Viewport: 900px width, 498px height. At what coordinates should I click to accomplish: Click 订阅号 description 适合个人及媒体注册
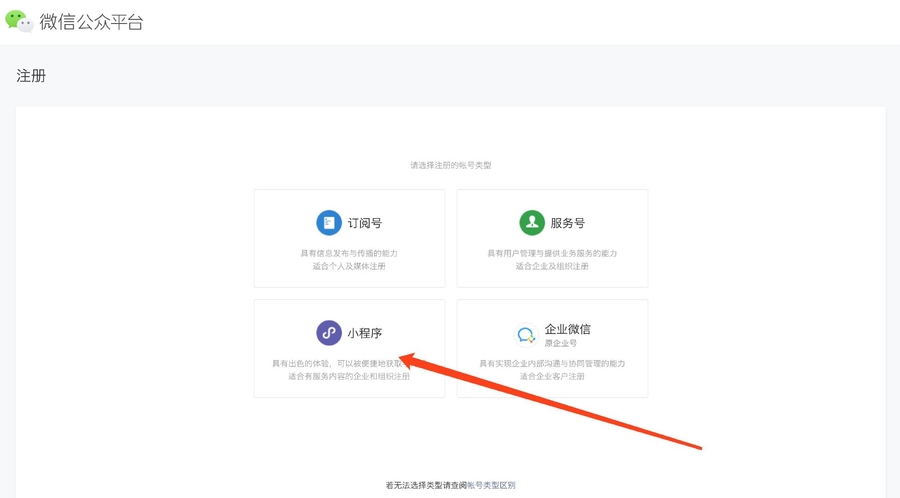pyautogui.click(x=349, y=266)
